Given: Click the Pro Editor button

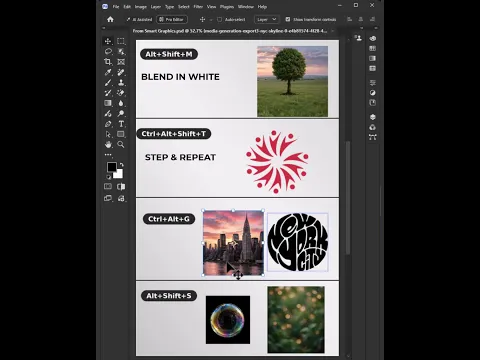Looking at the screenshot, I should coord(172,19).
